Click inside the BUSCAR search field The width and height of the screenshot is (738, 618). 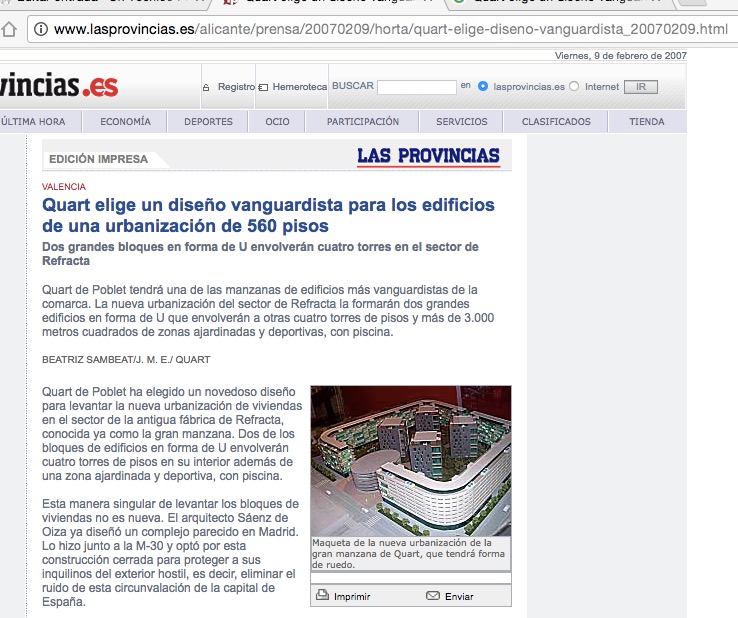tap(416, 87)
